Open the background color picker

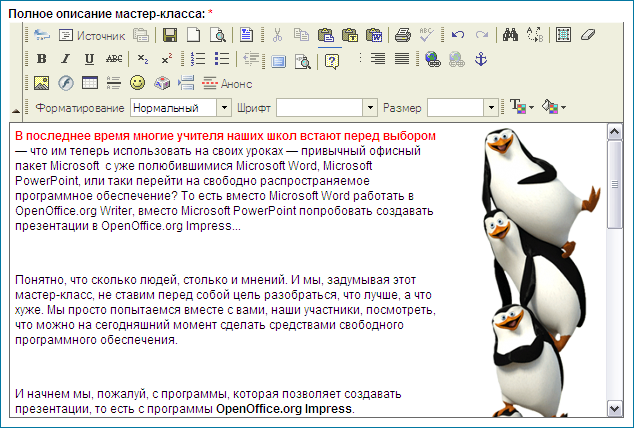554,107
